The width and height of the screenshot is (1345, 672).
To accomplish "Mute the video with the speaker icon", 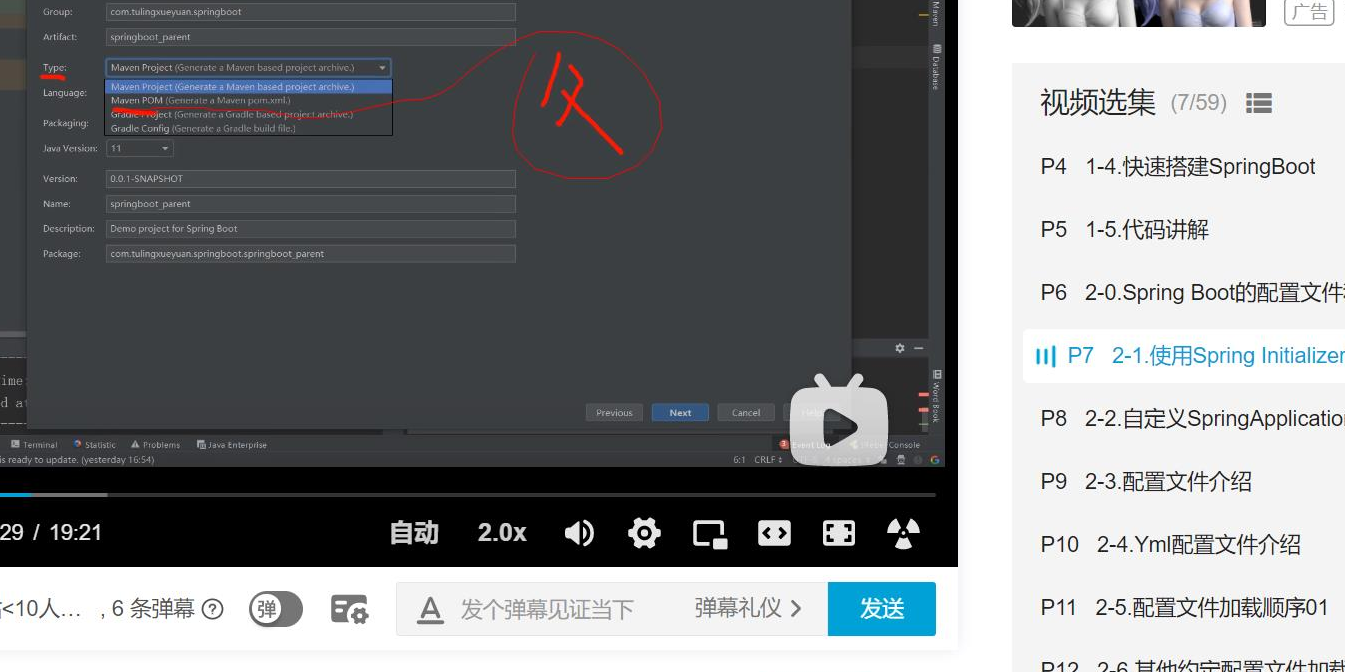I will (x=579, y=533).
